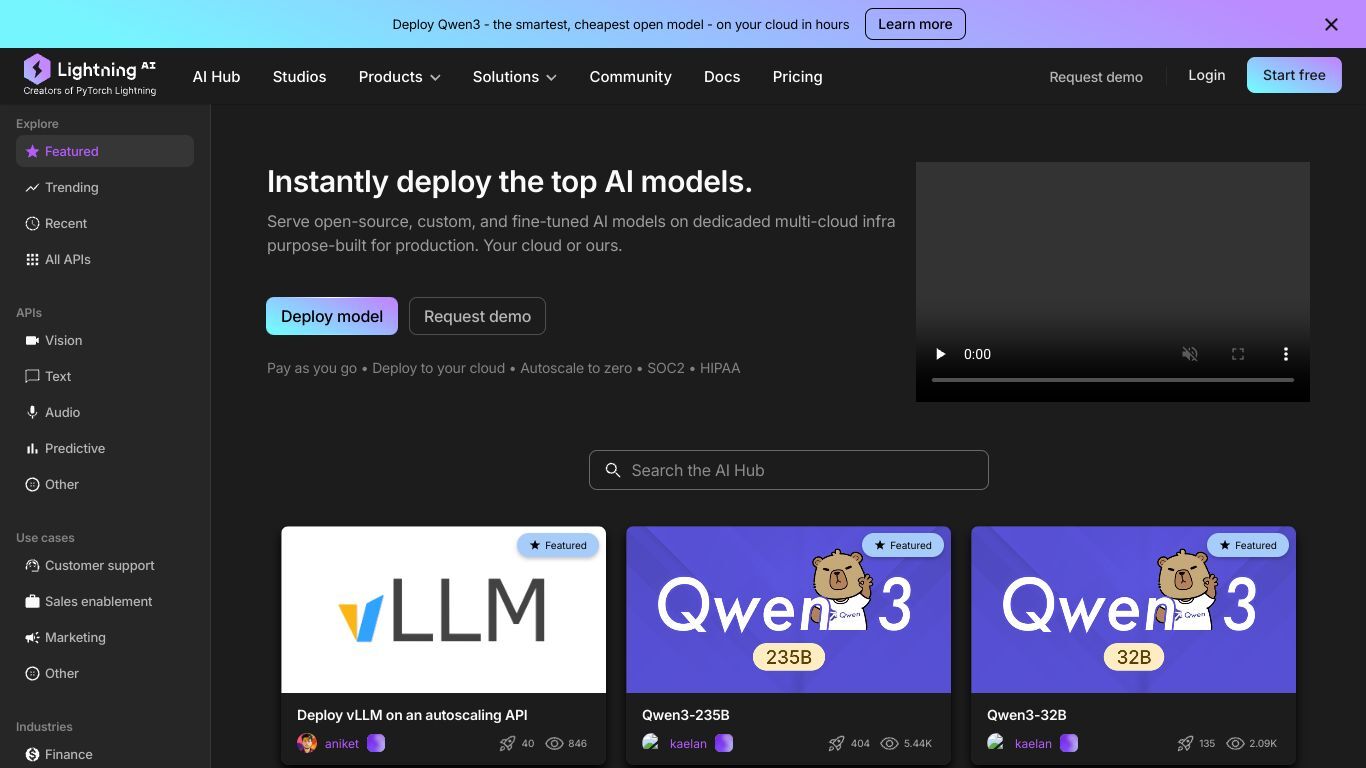Click the Sales enablement briefcase icon
The width and height of the screenshot is (1366, 768).
32,602
